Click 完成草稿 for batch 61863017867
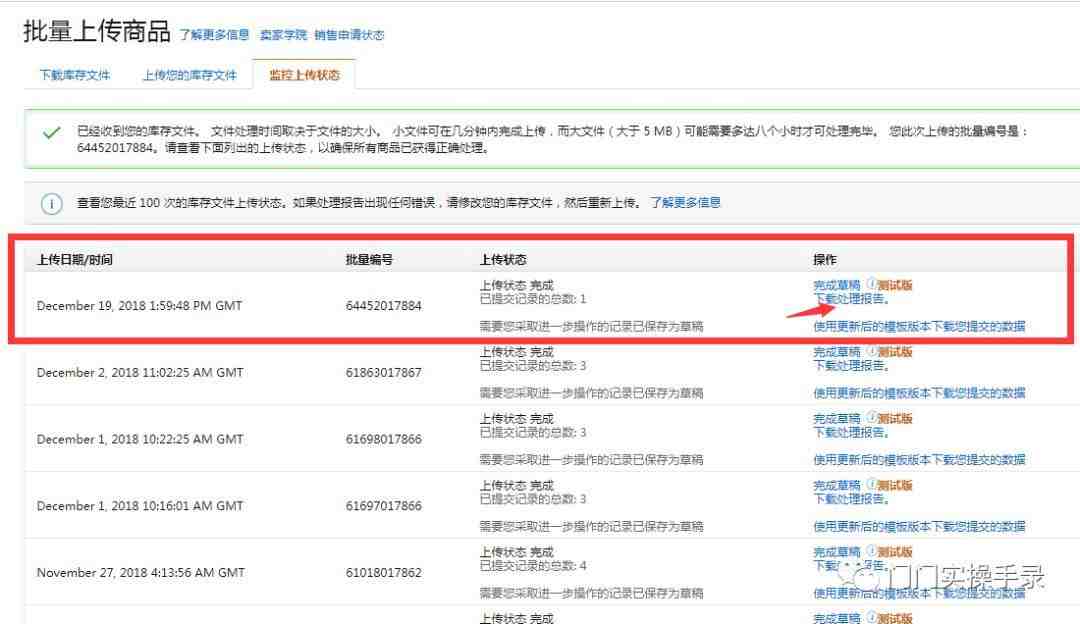 pos(837,351)
